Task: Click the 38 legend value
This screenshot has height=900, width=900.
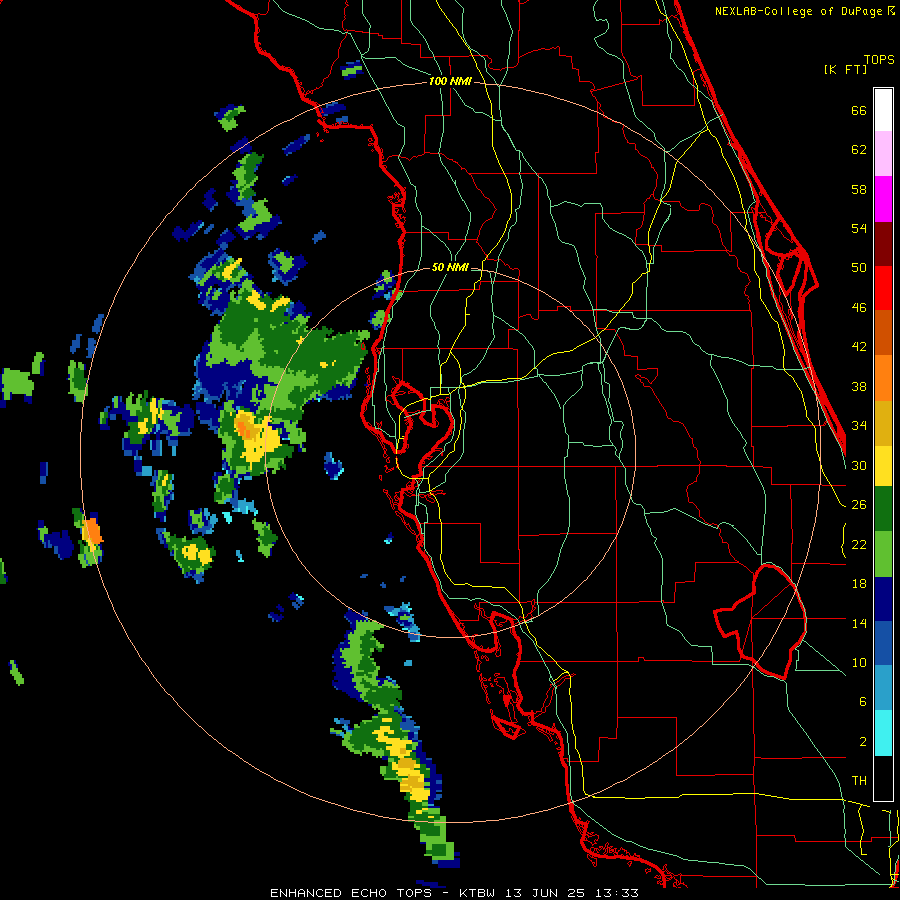Action: [859, 386]
